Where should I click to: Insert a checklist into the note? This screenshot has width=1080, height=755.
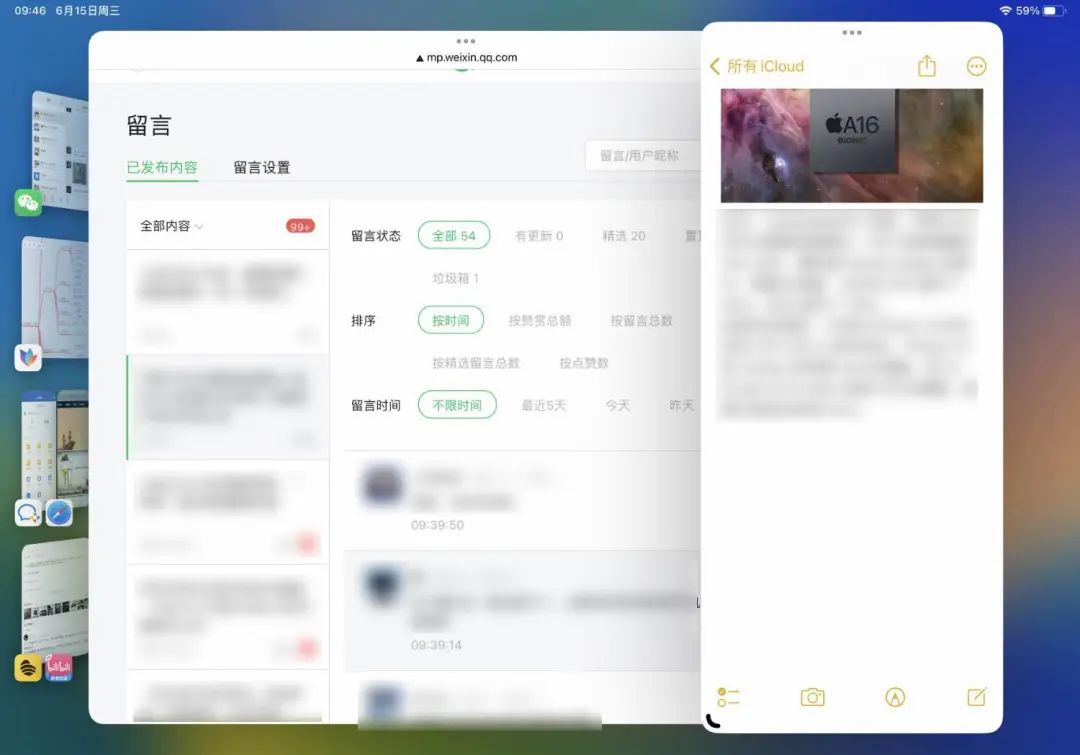pos(729,697)
